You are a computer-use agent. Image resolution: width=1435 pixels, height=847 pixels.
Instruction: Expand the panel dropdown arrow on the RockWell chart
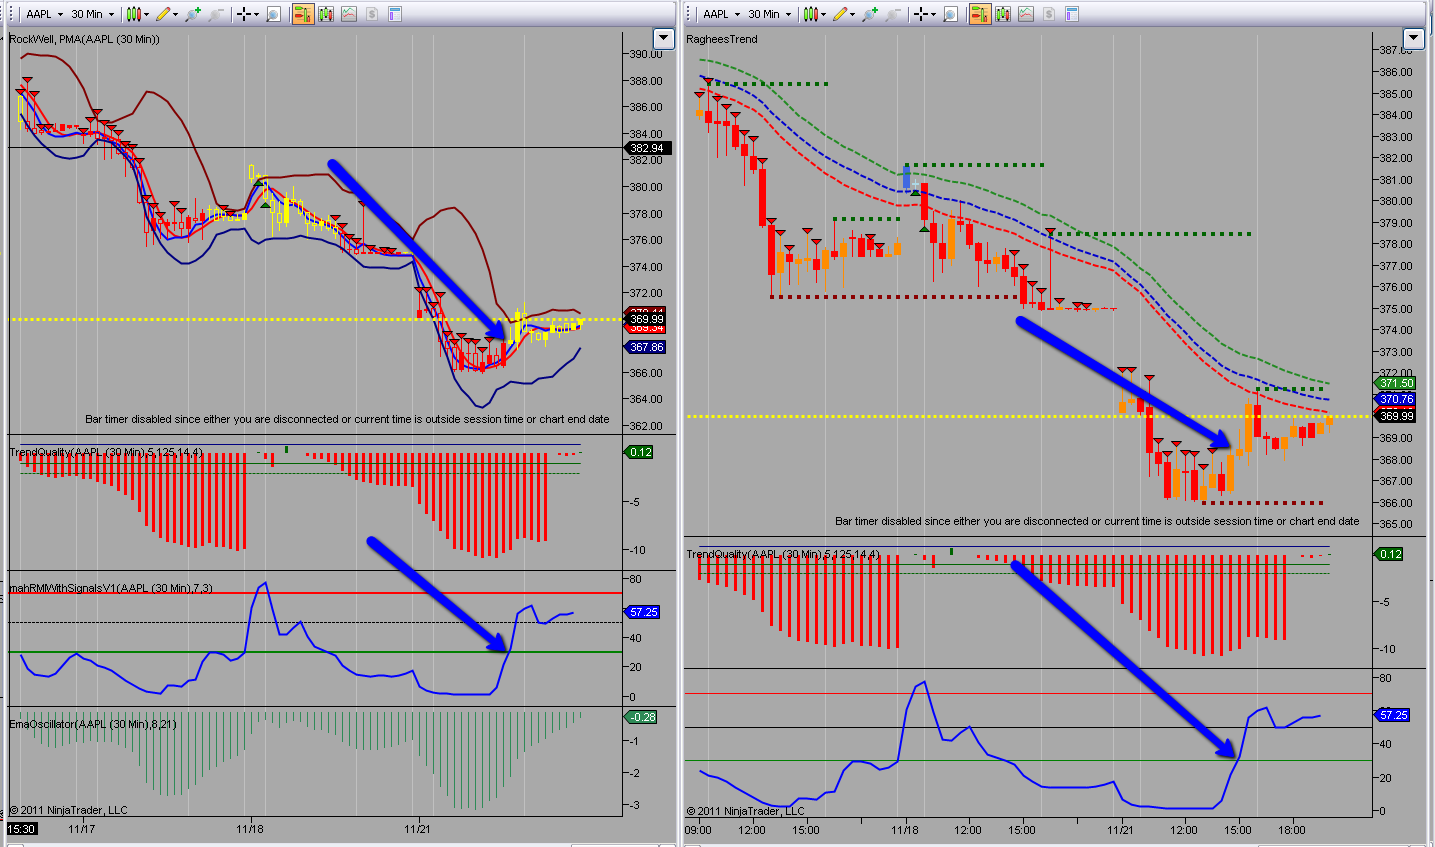coord(664,39)
